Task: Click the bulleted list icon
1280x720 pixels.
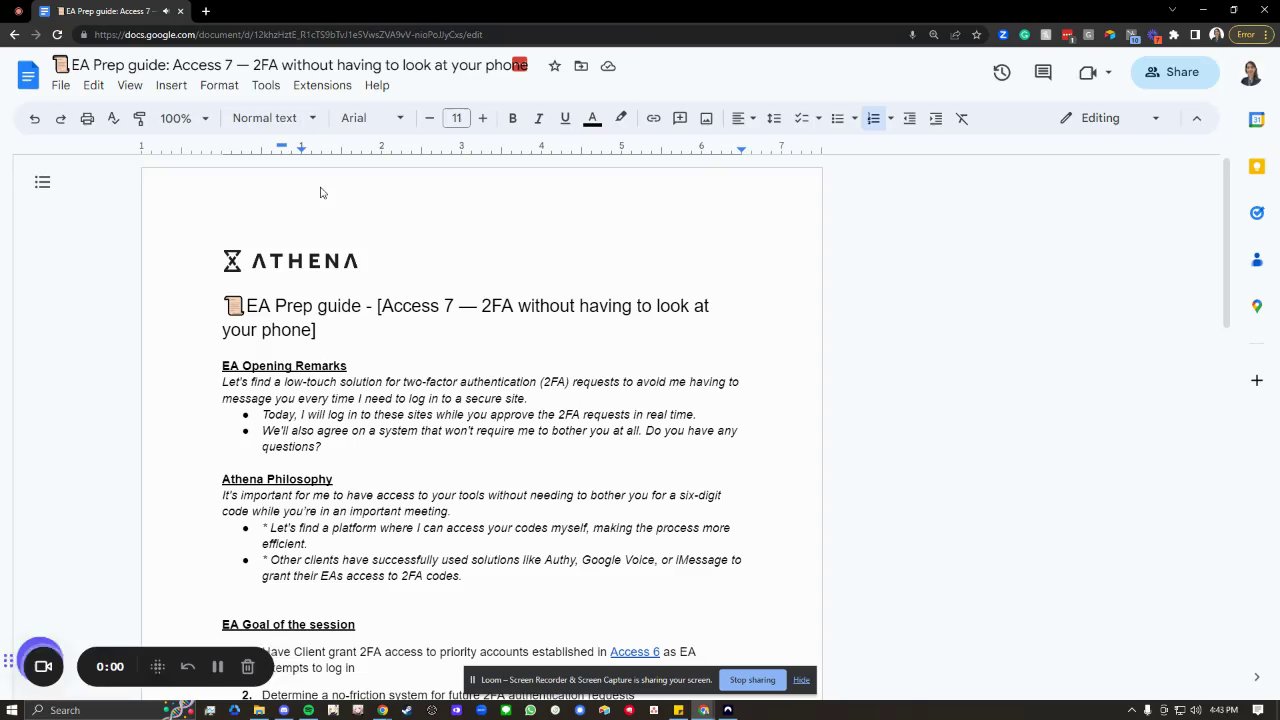Action: pos(838,118)
